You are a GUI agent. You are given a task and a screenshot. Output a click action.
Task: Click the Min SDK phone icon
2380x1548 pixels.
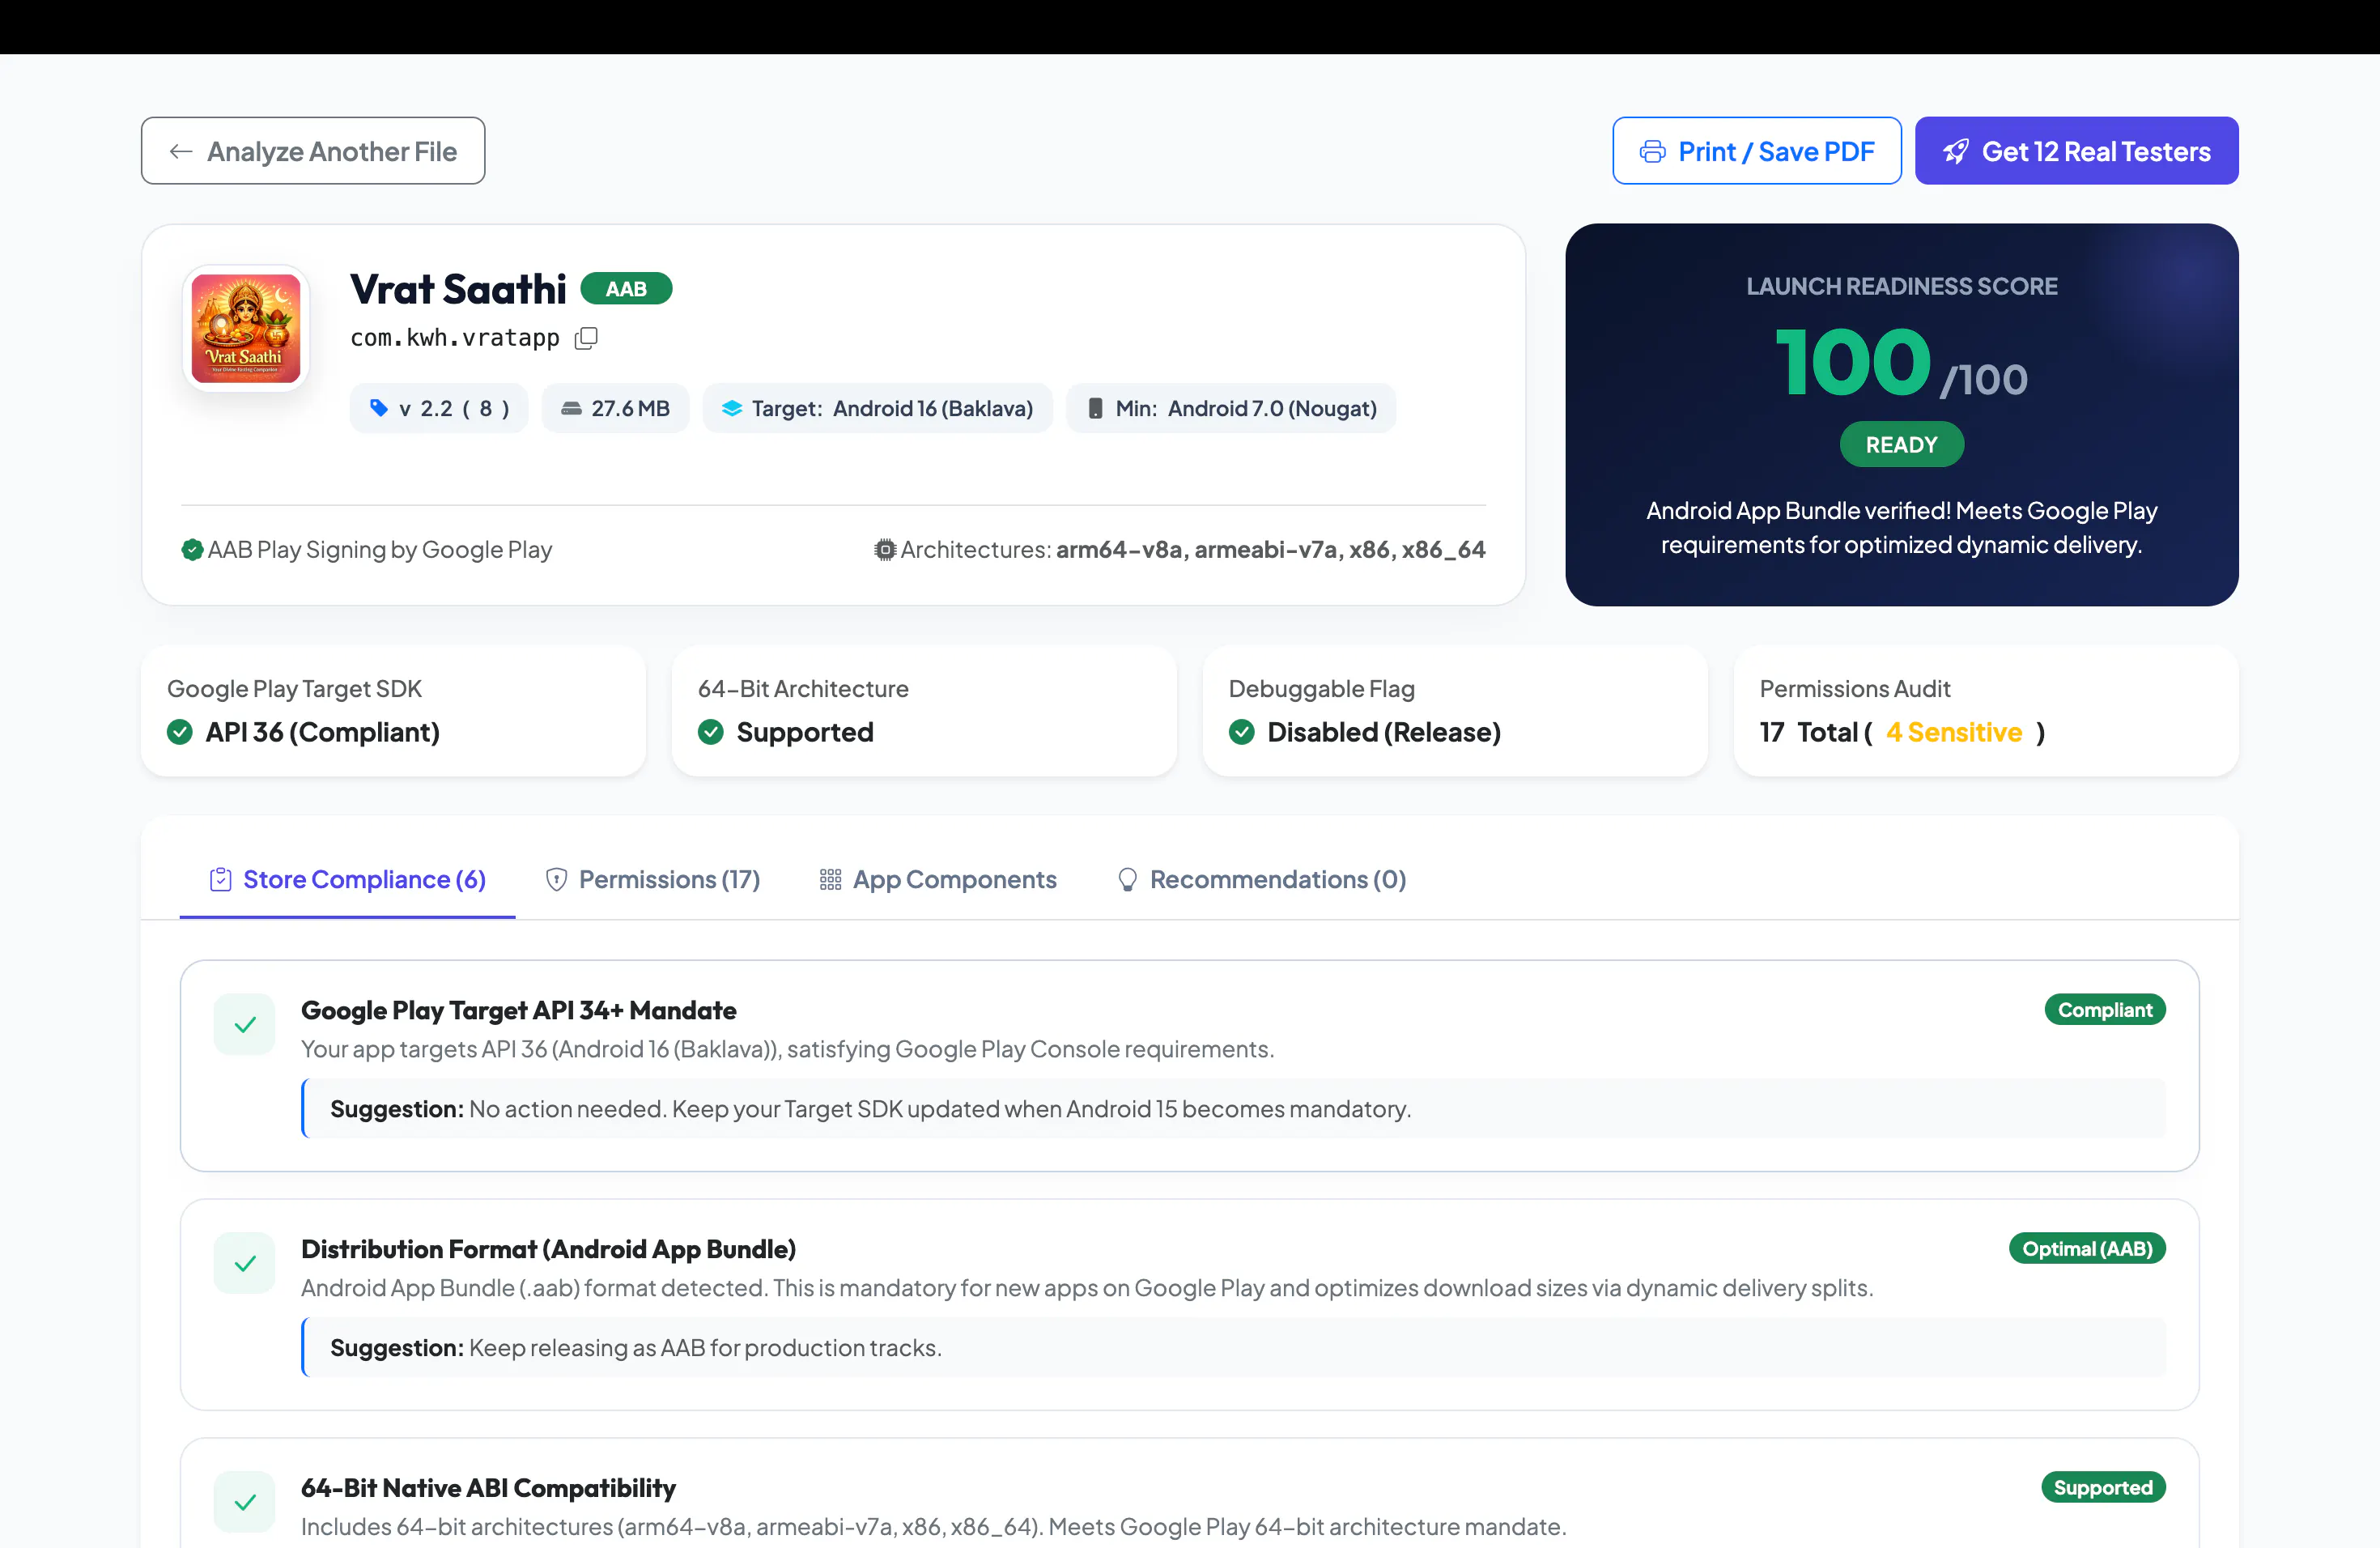[1096, 408]
